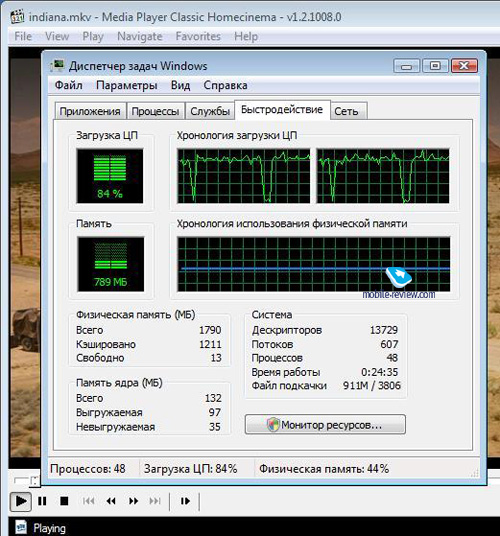Open the Файл menu in Task Manager

coord(69,85)
